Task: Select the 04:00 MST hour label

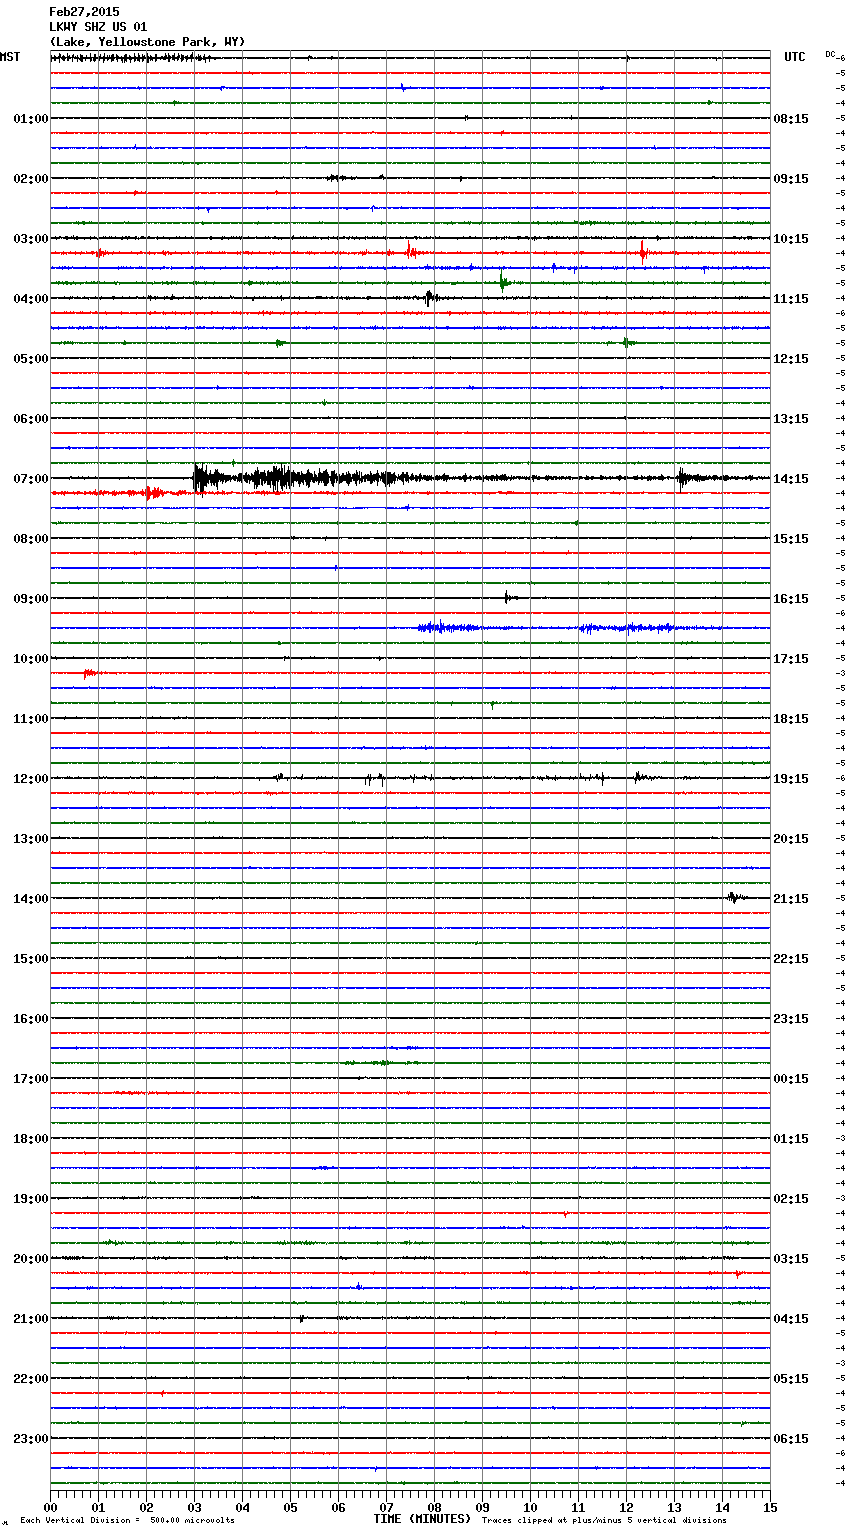Action: [30, 299]
